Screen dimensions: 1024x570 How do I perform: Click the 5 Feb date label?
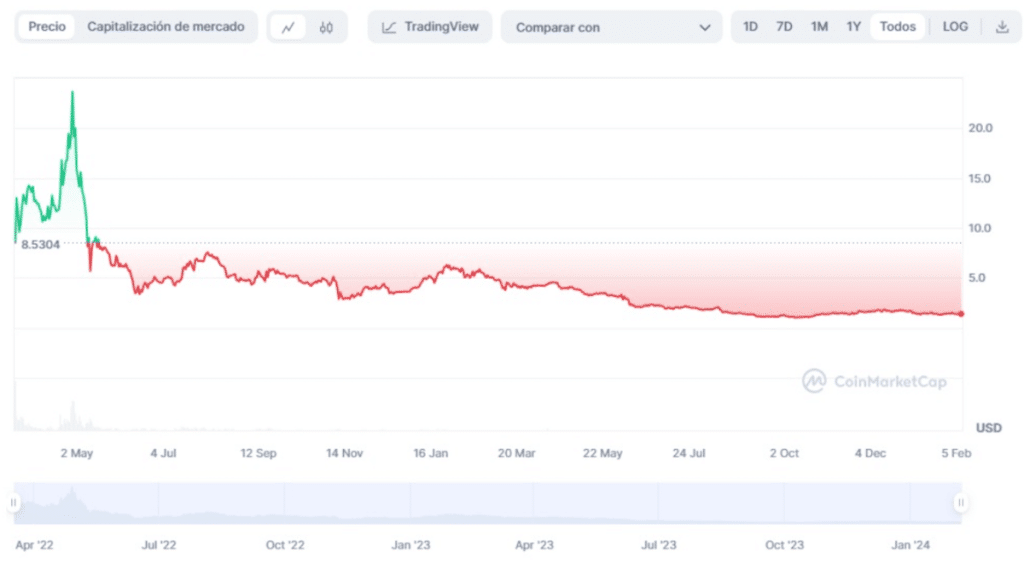point(956,453)
